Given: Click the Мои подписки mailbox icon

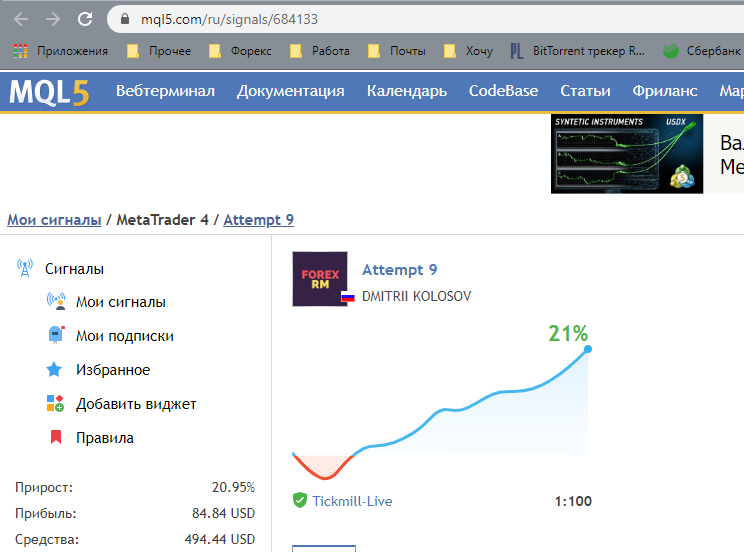Looking at the screenshot, I should point(56,335).
